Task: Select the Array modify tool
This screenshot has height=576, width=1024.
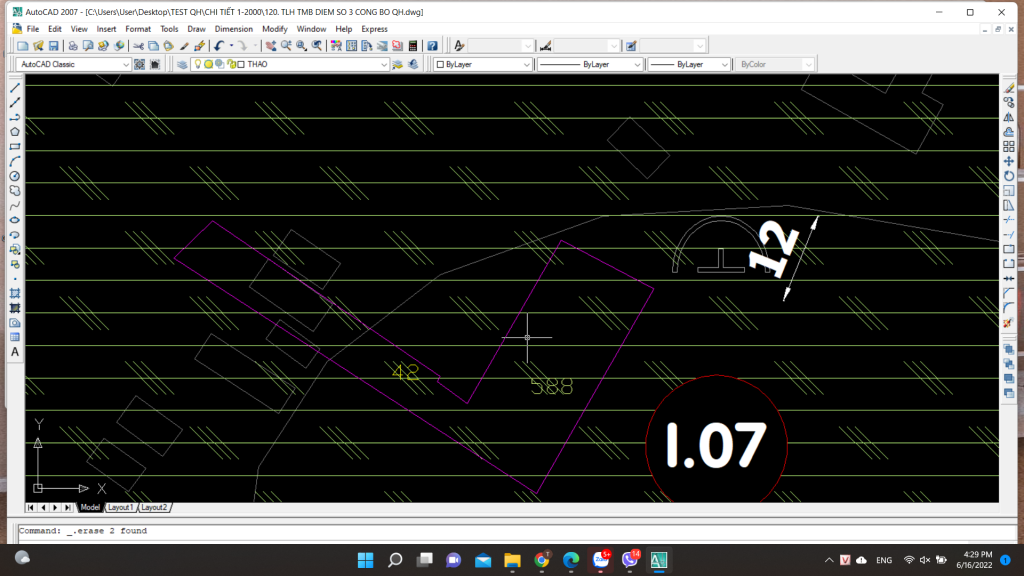Action: pyautogui.click(x=1009, y=146)
